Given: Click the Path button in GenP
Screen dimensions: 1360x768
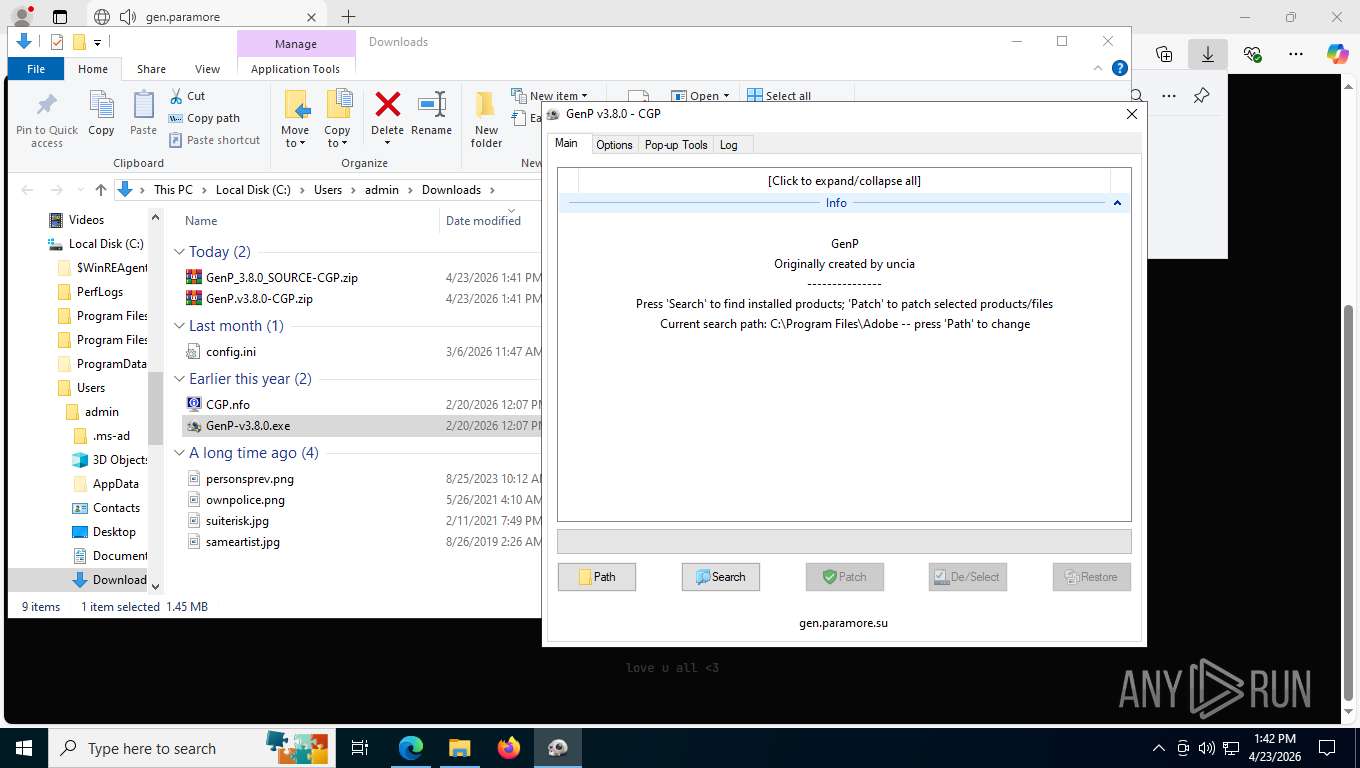Looking at the screenshot, I should pos(597,577).
